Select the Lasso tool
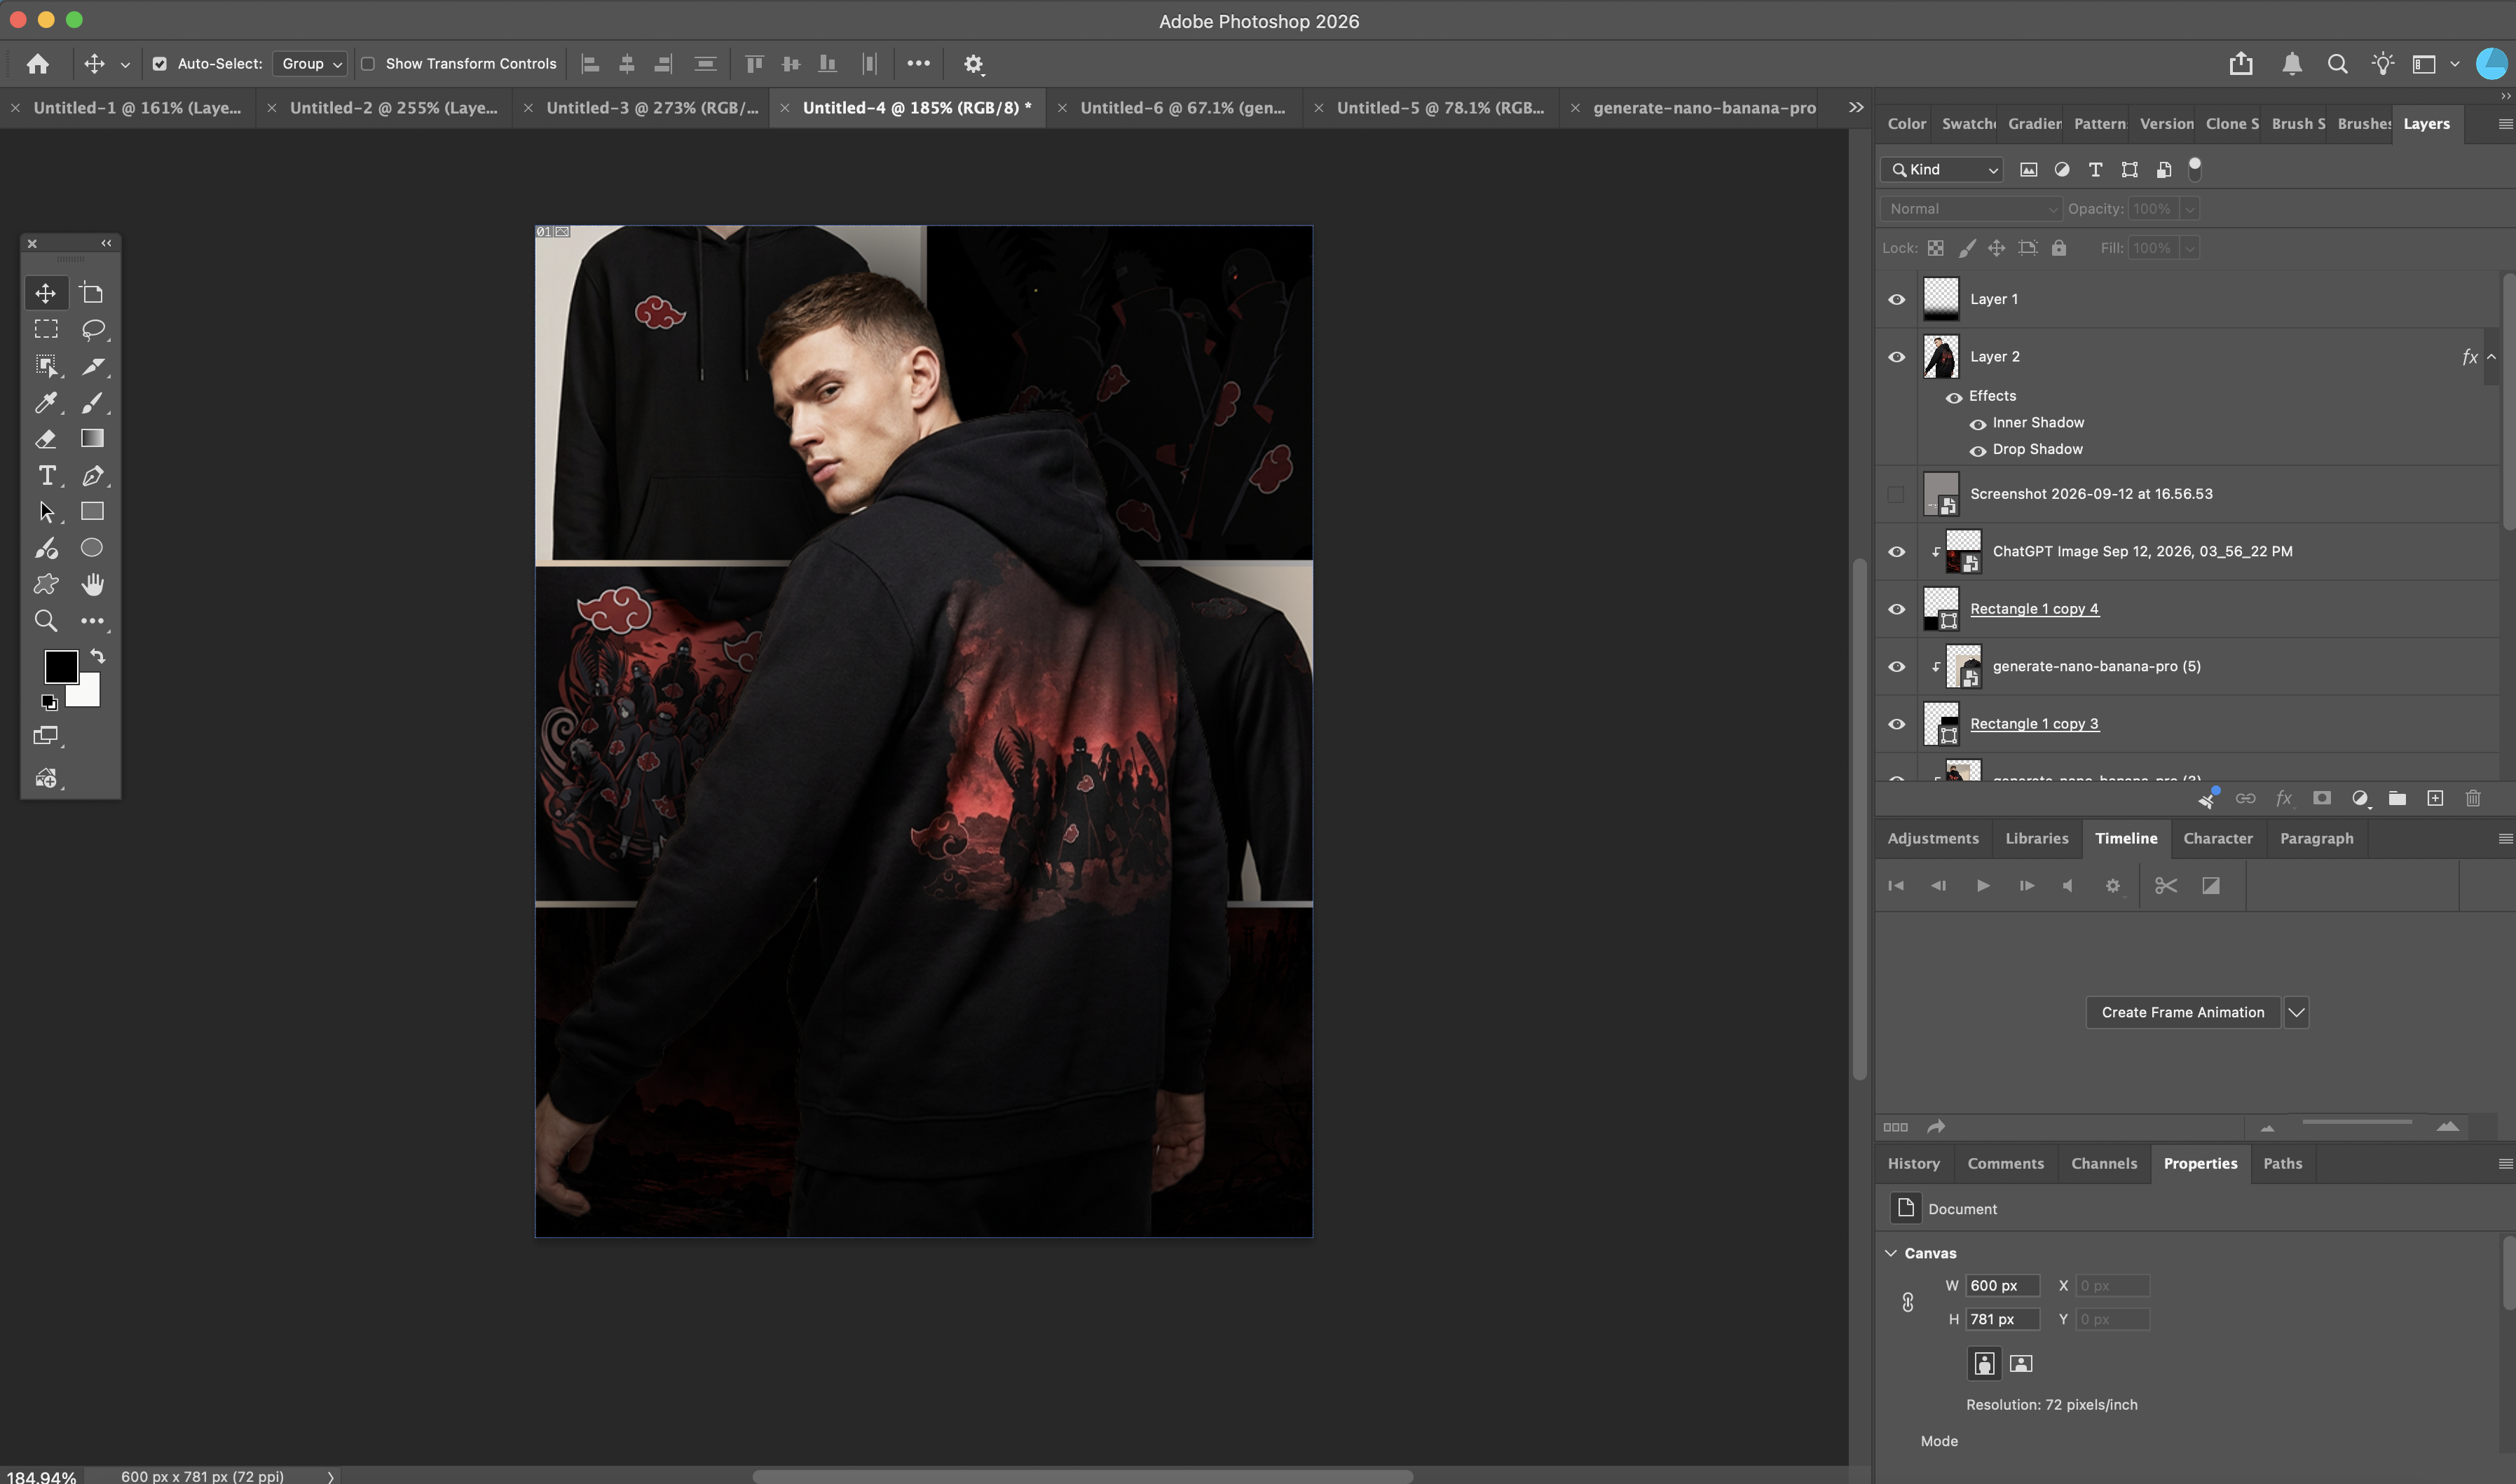This screenshot has height=1484, width=2516. point(93,329)
